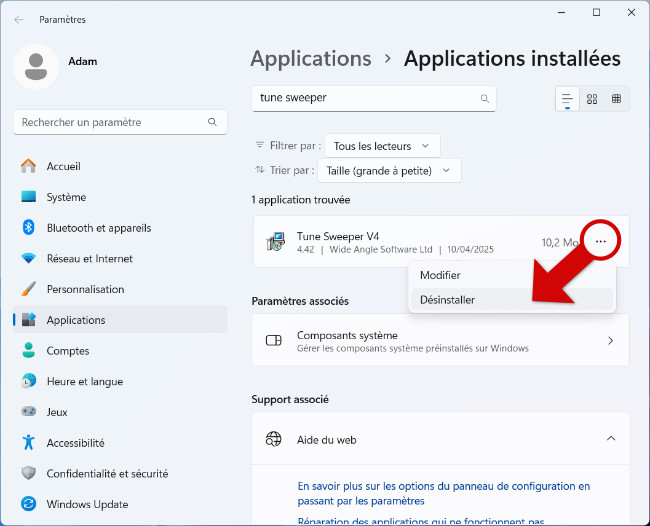The height and width of the screenshot is (526, 650).
Task: Open the Taille (grande à petite) sort dropdown
Action: 389,171
